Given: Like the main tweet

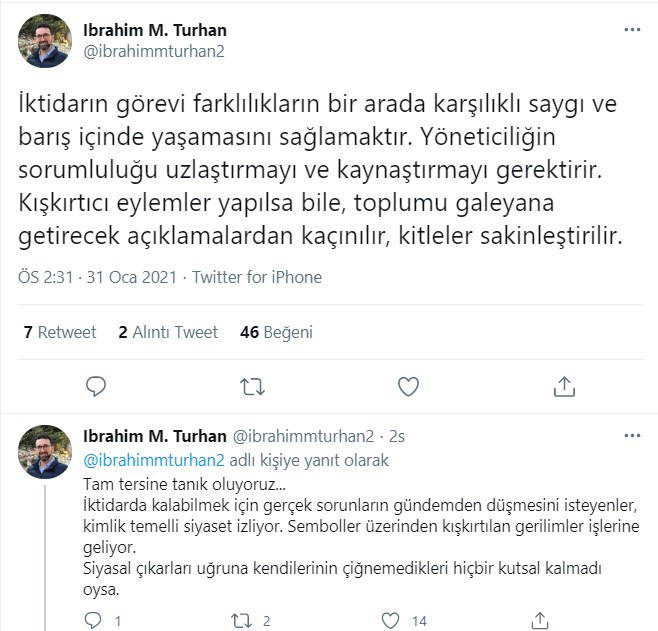Looking at the screenshot, I should tap(408, 386).
